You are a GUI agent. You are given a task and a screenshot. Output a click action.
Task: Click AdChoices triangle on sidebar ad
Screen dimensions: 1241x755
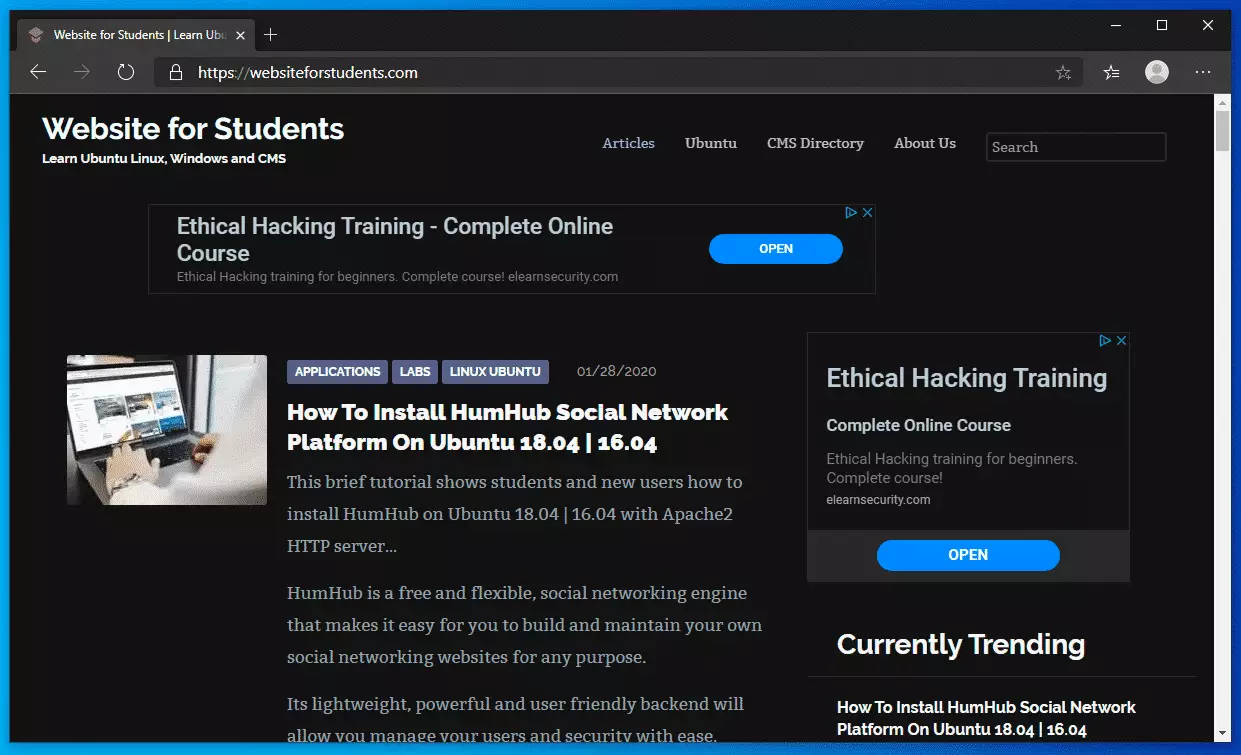point(1105,340)
